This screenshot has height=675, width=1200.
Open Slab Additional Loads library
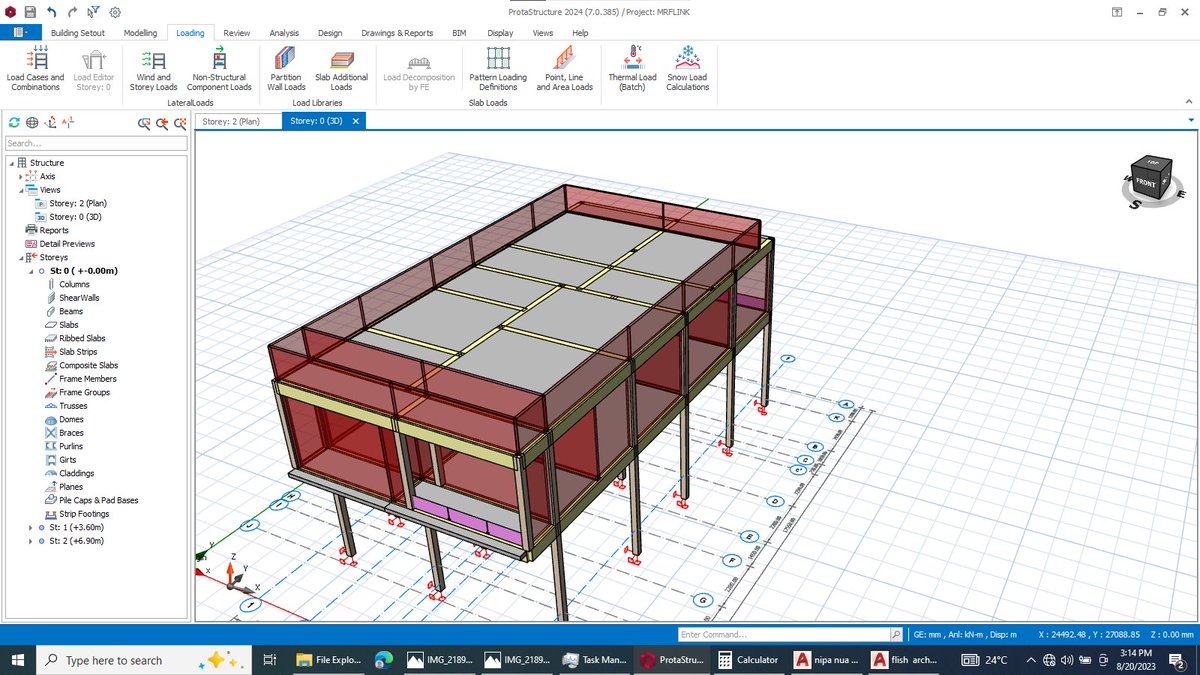point(341,69)
